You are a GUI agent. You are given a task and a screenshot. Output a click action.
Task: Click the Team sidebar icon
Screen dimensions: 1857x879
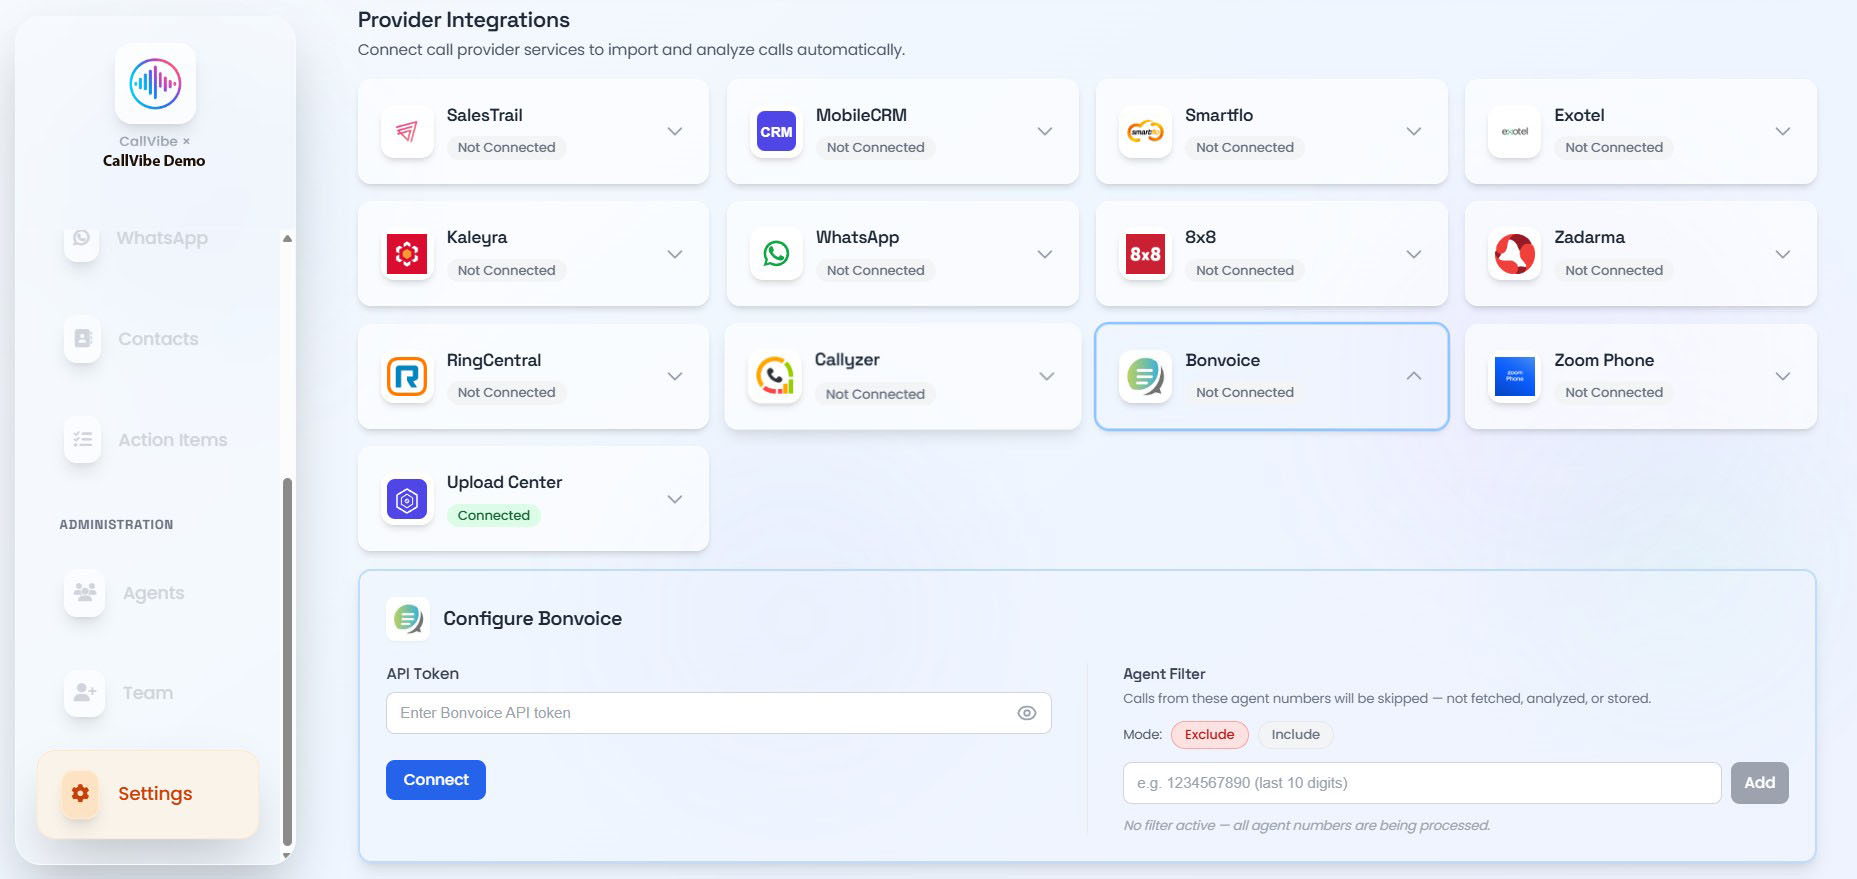tap(85, 693)
